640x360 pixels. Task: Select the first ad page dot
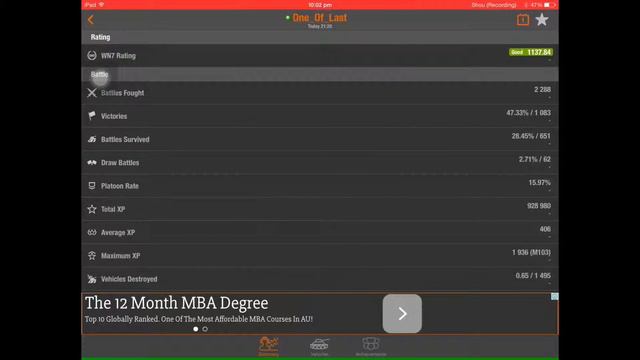coord(196,329)
